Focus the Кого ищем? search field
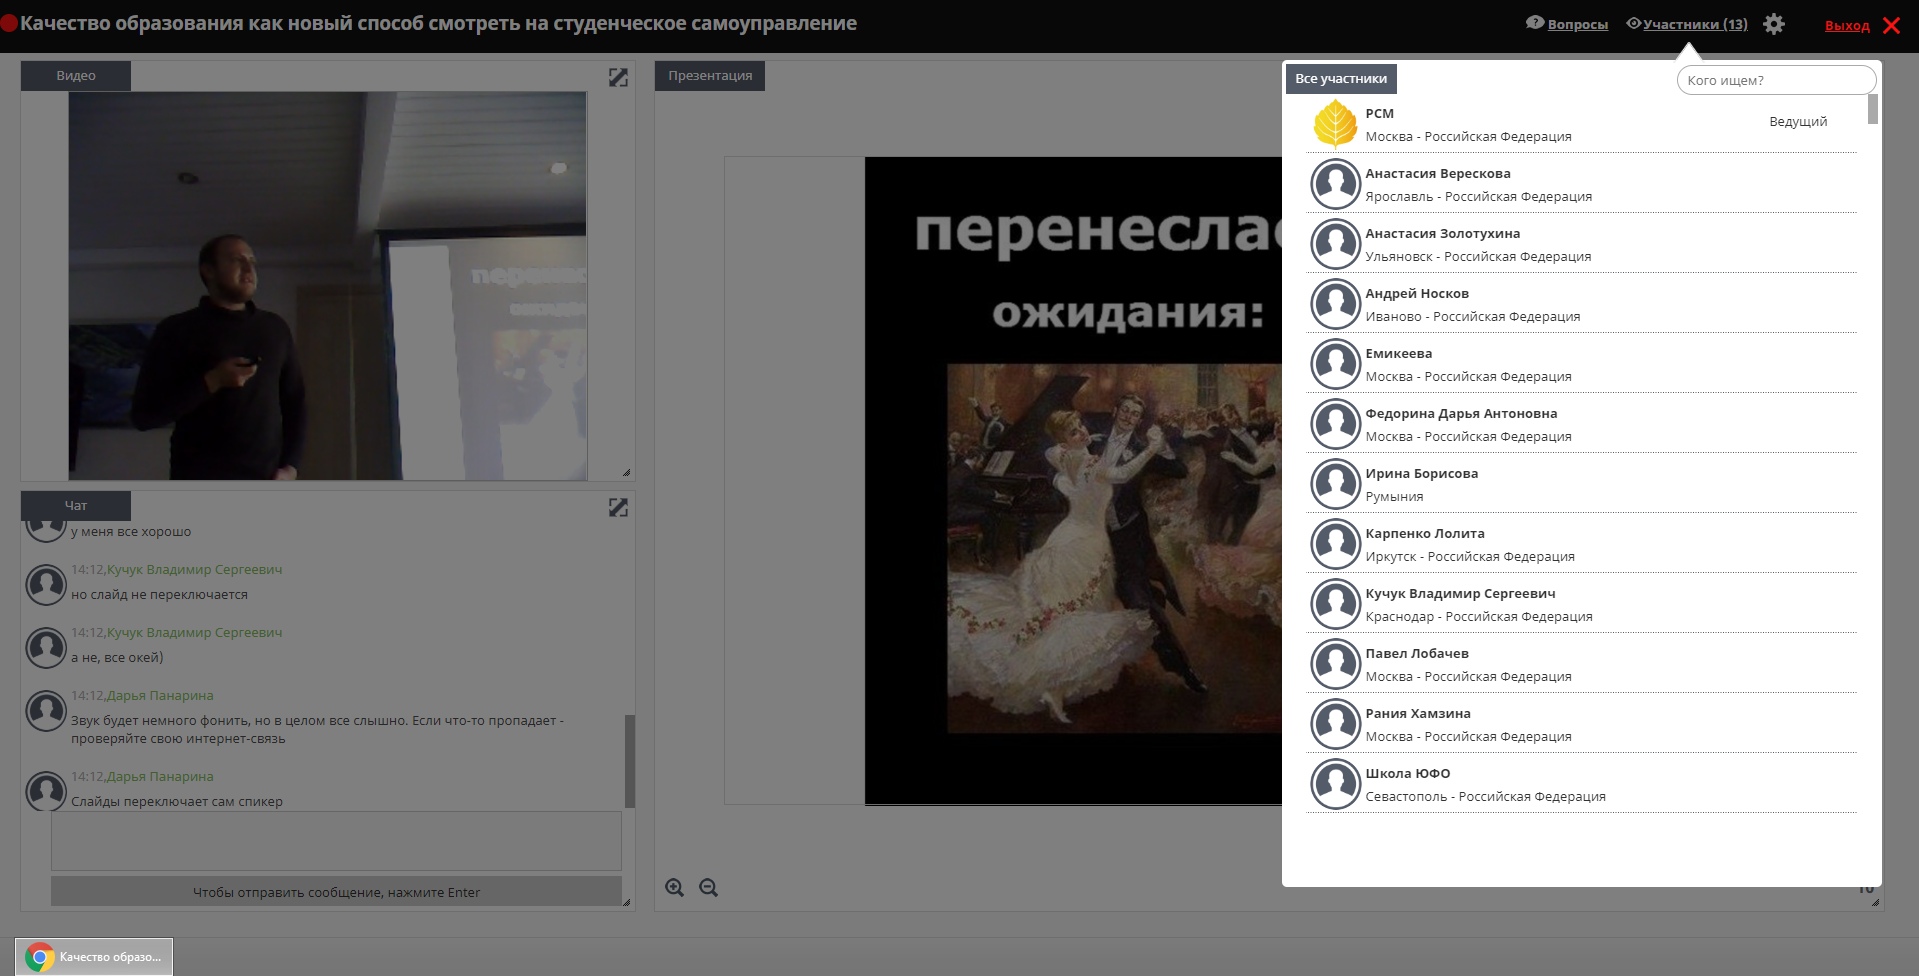This screenshot has width=1919, height=976. click(x=1776, y=80)
